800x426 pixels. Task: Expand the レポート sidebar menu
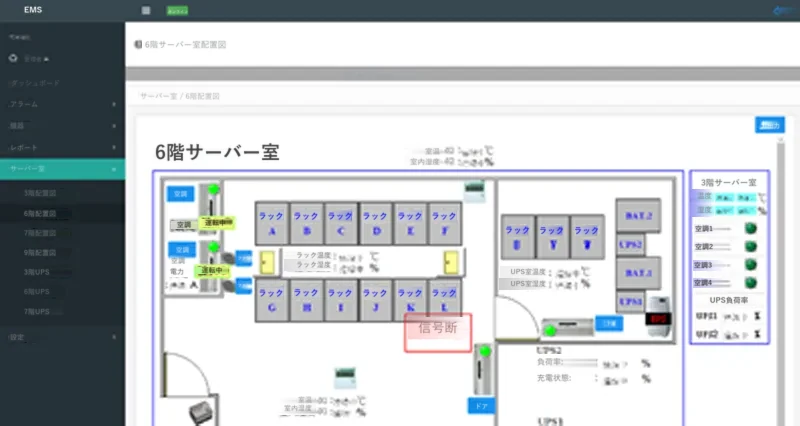tap(62, 147)
